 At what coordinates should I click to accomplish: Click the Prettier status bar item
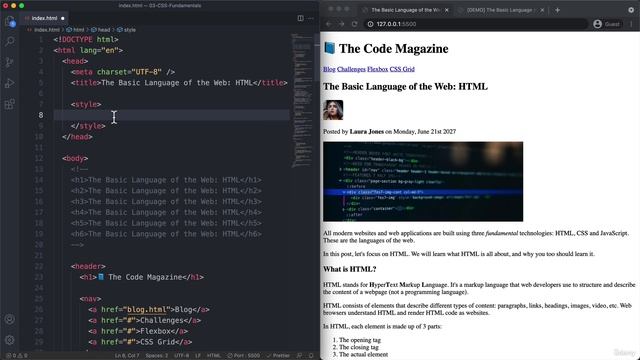[x=278, y=356]
